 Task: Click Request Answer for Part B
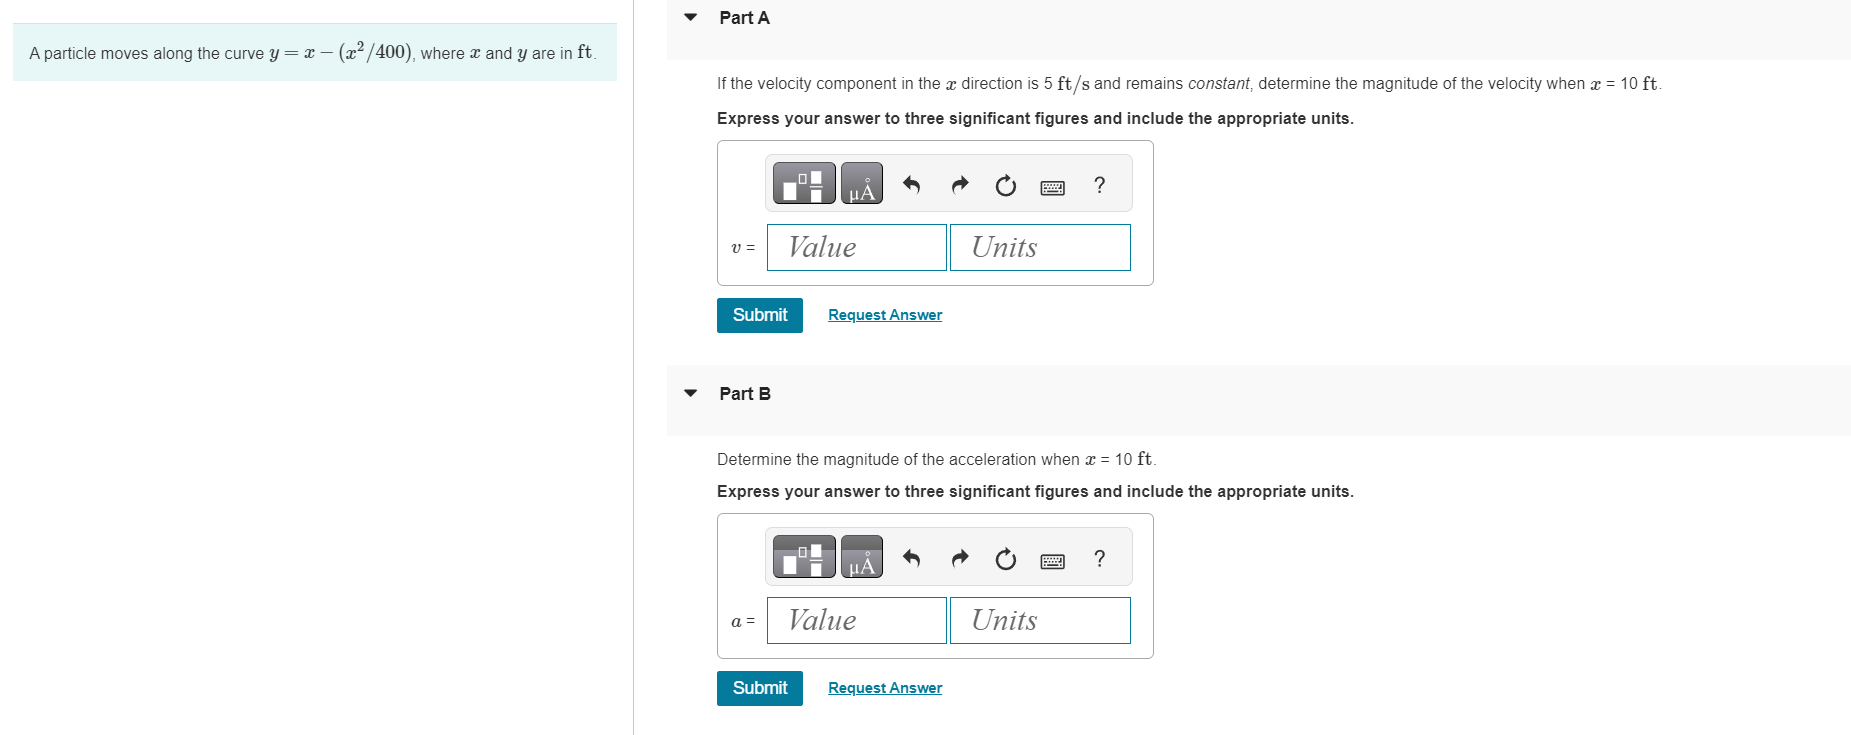point(884,688)
